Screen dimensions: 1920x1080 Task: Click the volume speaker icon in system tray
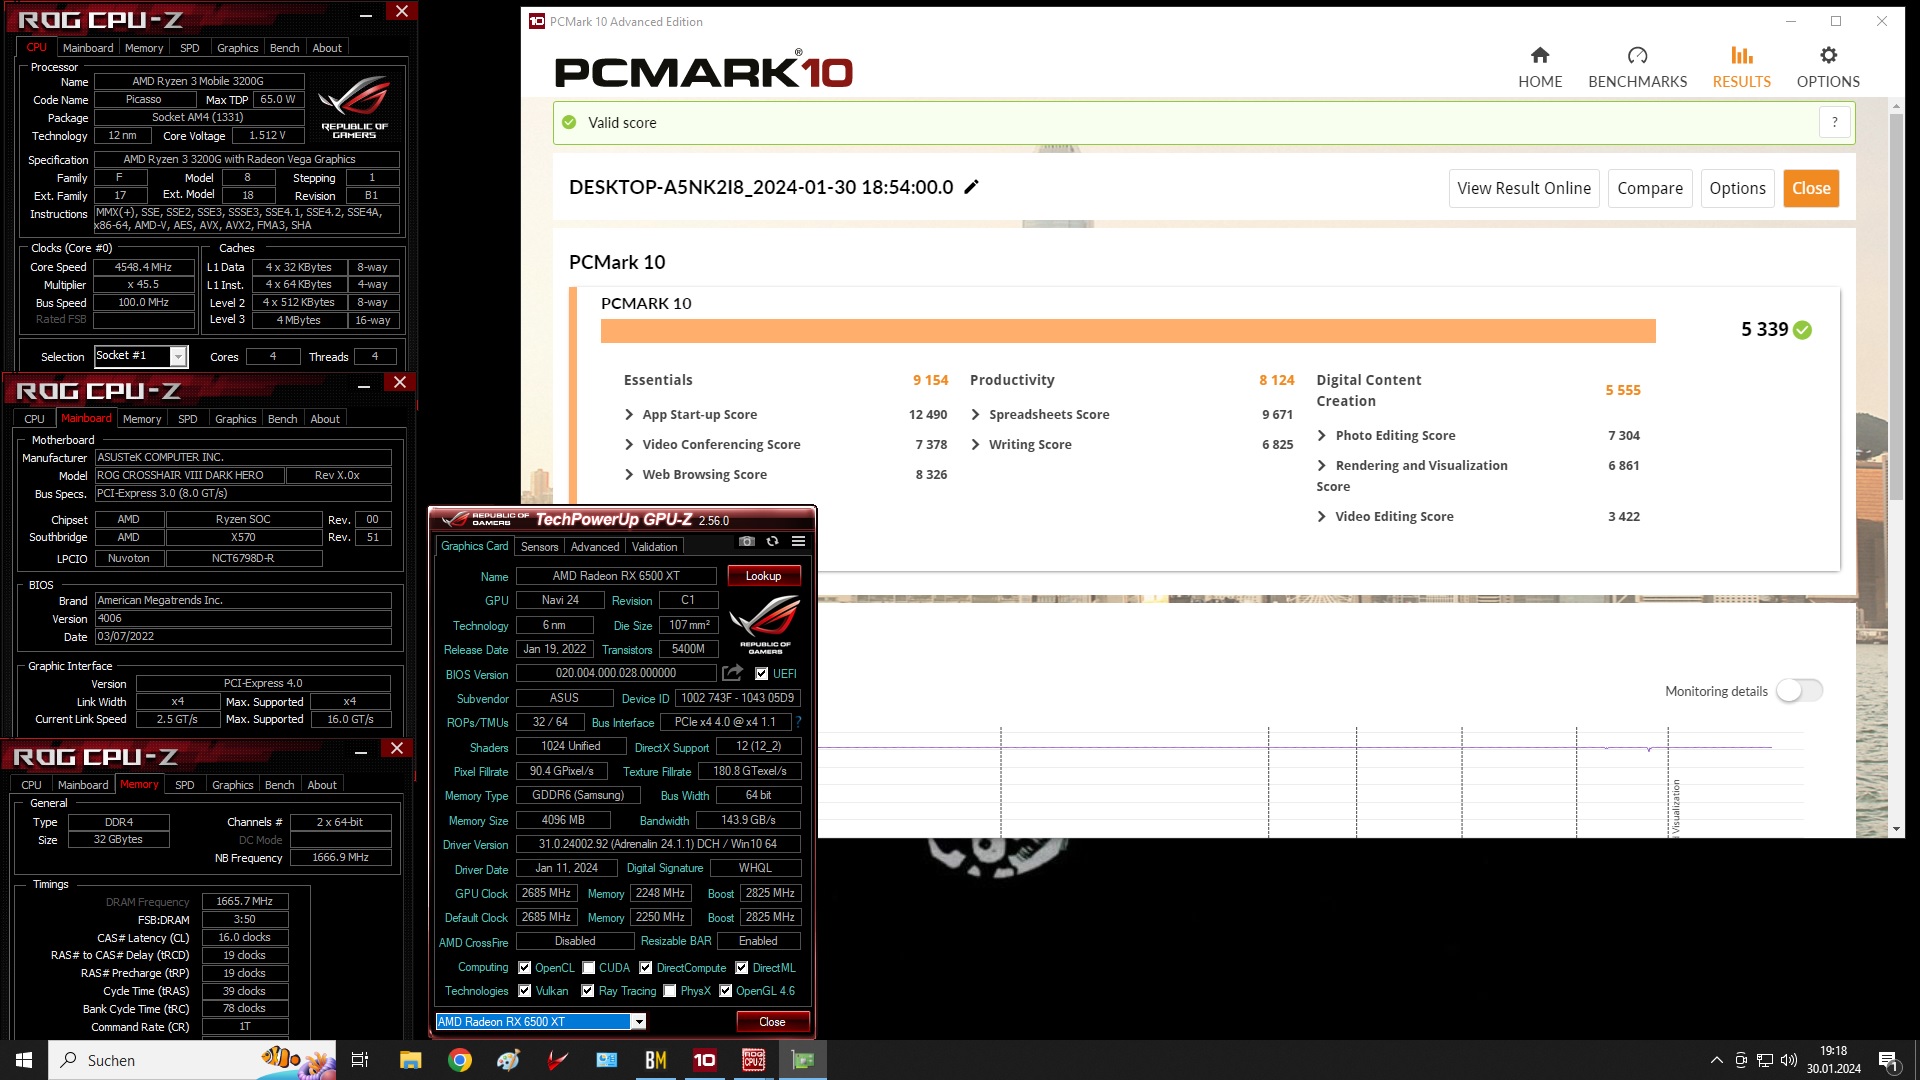pos(1789,1060)
